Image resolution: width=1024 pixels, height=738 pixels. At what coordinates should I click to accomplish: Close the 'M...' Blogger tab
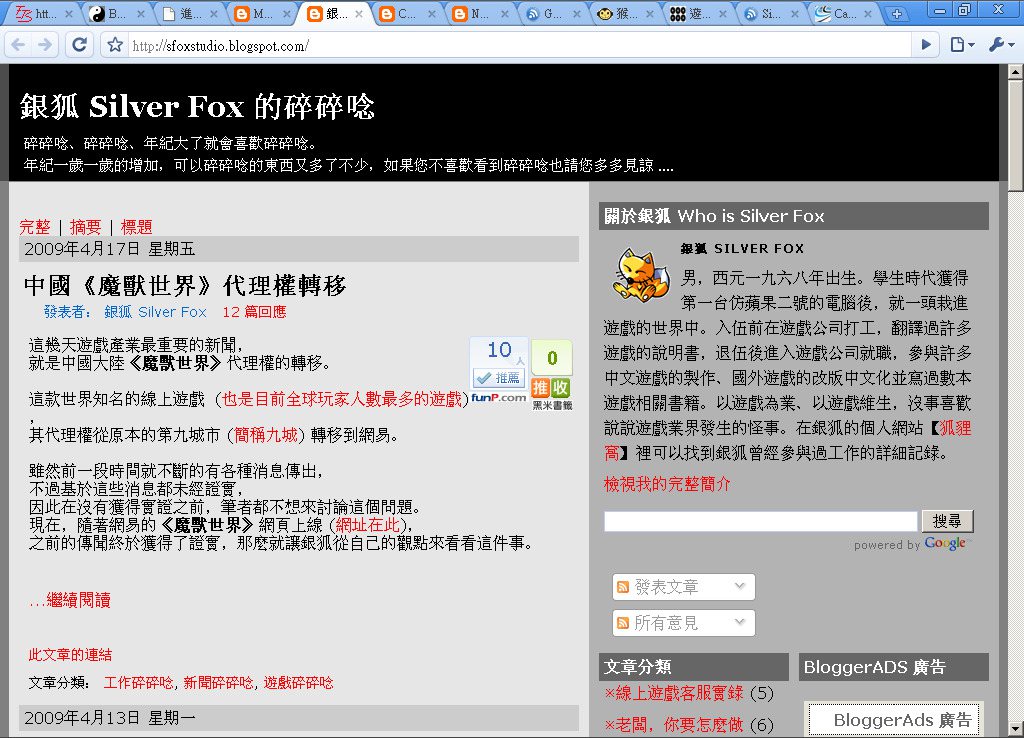pos(286,14)
